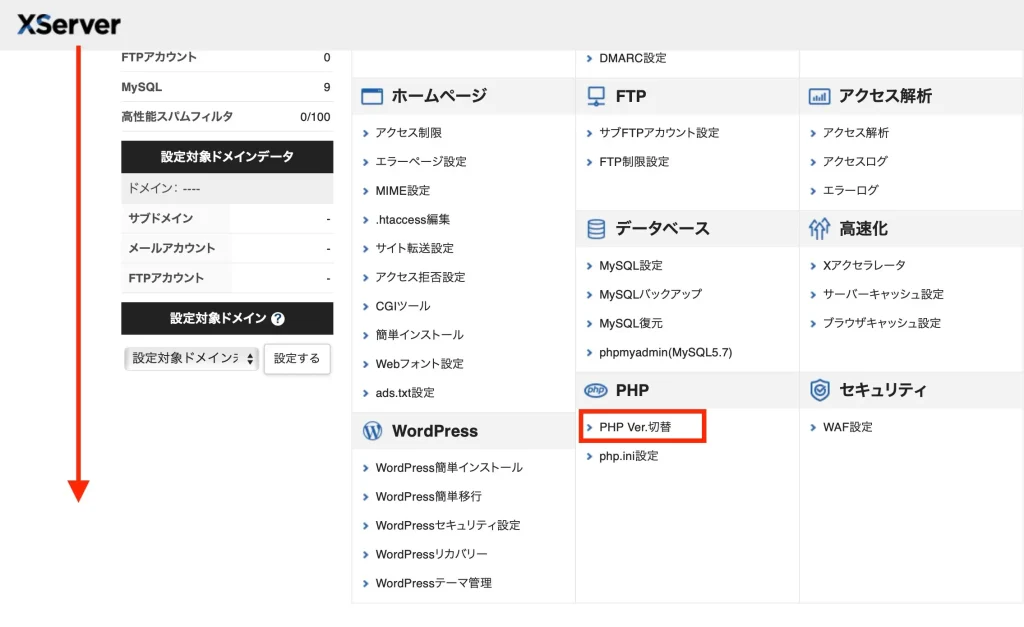
Task: Click the XServer logo
Action: point(69,25)
